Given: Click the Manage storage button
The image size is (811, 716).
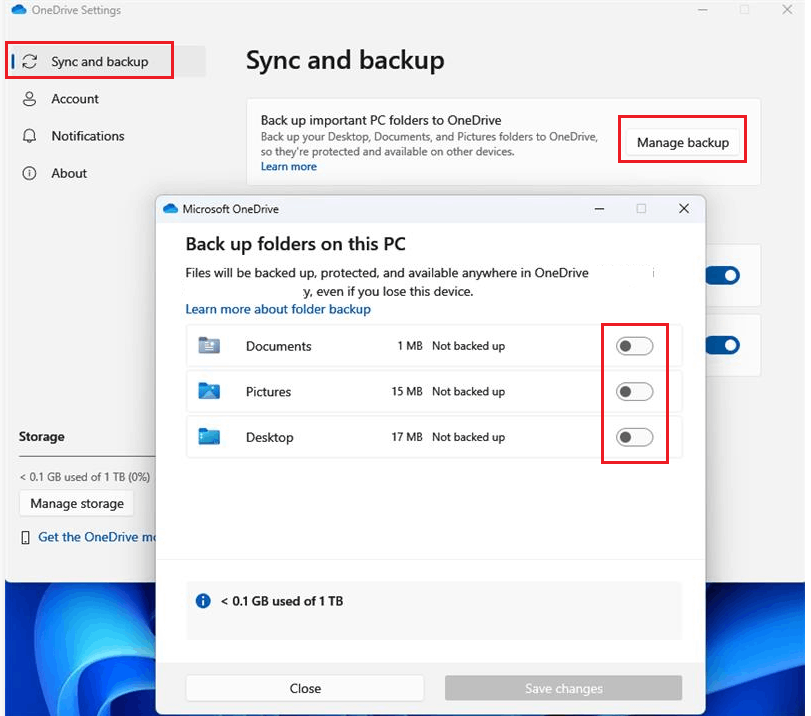Looking at the screenshot, I should click(77, 503).
